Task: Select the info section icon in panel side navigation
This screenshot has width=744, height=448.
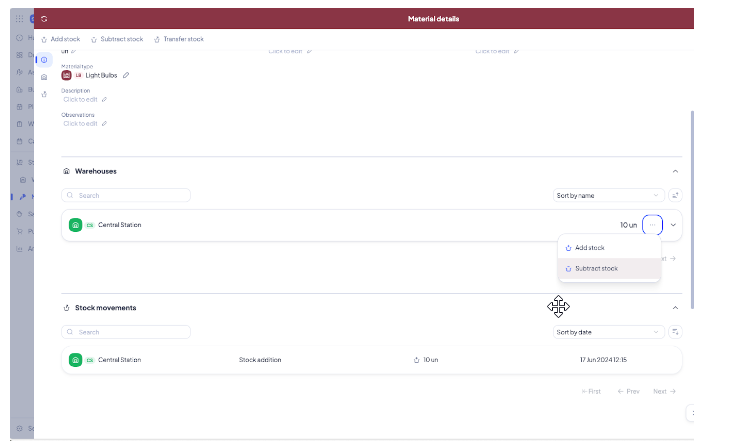Action: click(44, 60)
